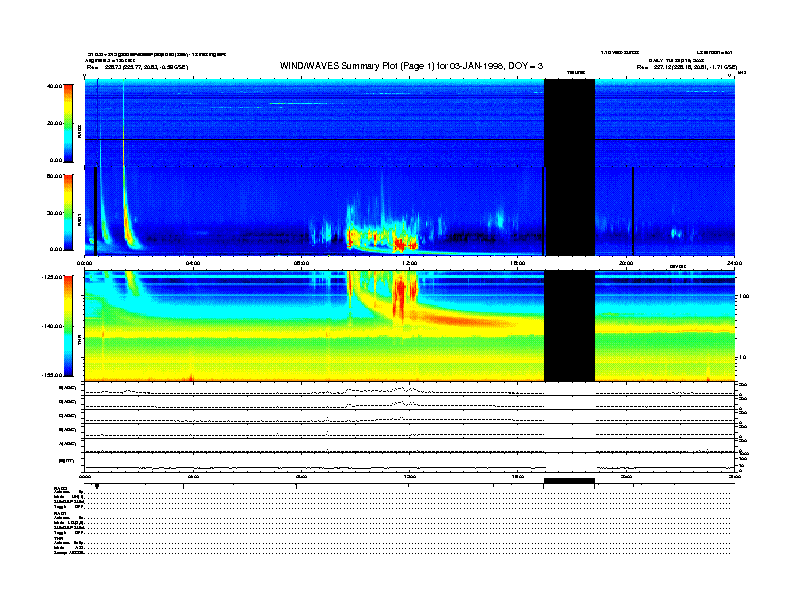Screen dimensions: 792x612
Task: Click the 10 frequency label right of TNR
Action: [742, 358]
